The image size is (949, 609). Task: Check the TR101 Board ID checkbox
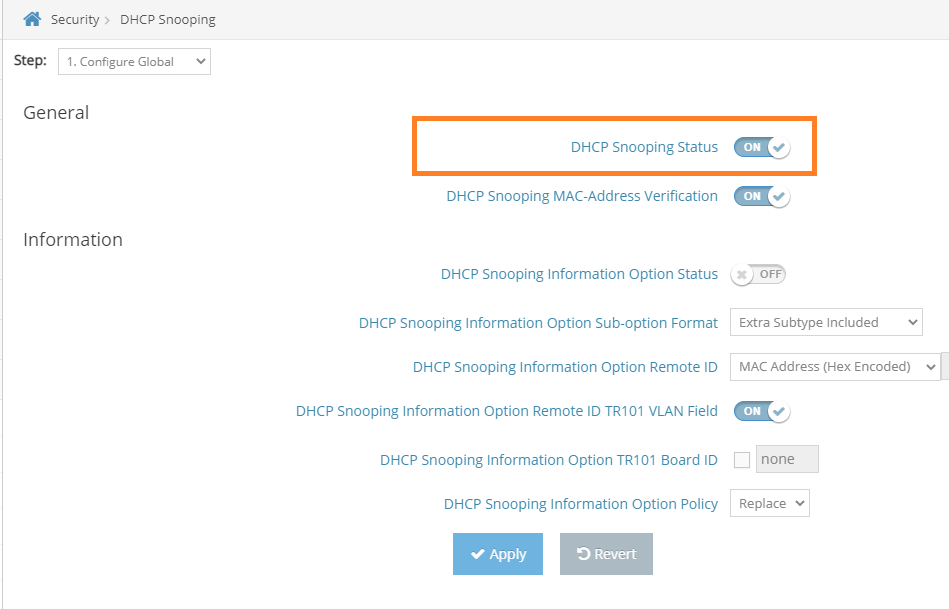741,460
